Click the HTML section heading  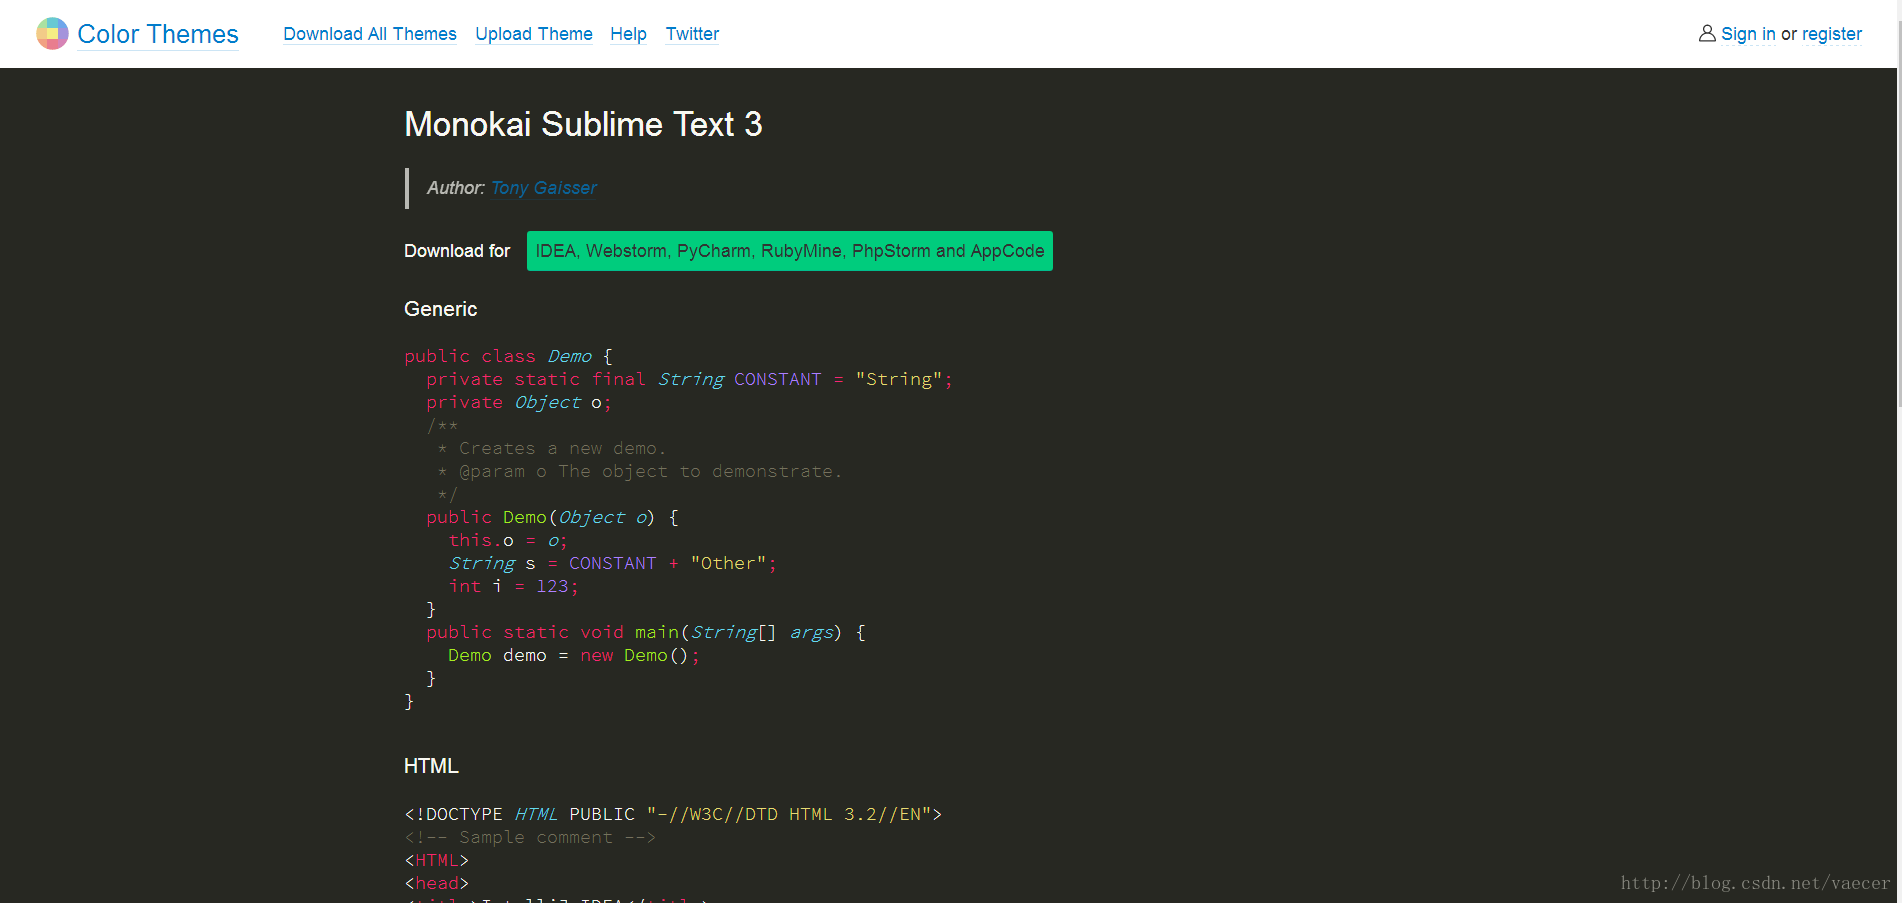pyautogui.click(x=431, y=766)
